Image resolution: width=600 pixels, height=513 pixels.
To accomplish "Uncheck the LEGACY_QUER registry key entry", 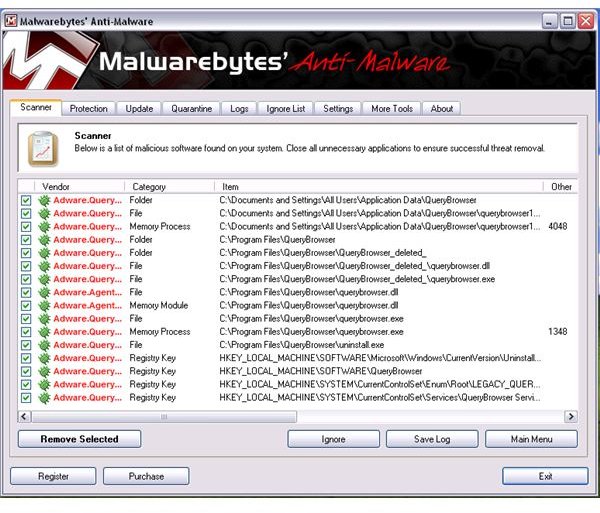I will pos(26,384).
